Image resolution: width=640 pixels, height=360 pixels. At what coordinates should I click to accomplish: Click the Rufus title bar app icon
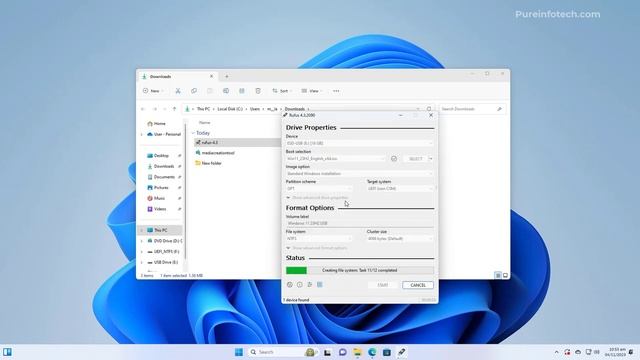click(285, 115)
